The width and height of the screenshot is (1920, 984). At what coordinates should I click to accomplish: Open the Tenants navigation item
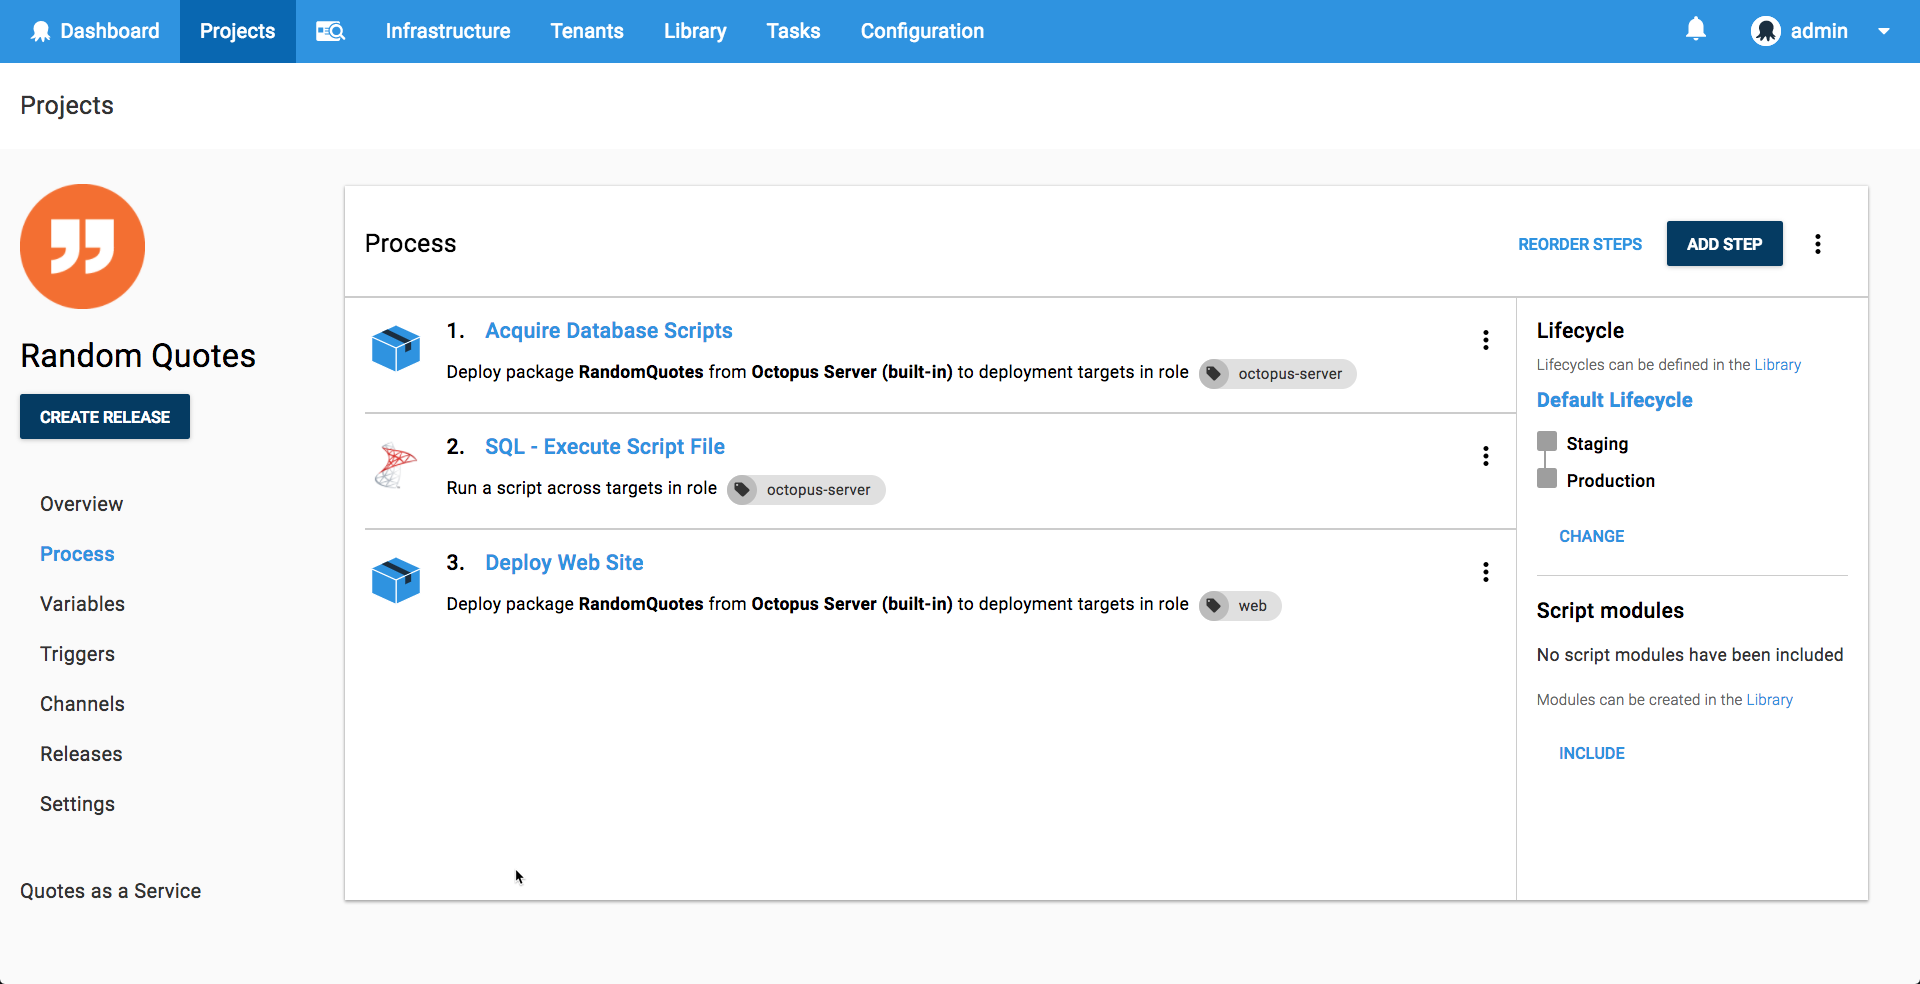tap(587, 31)
